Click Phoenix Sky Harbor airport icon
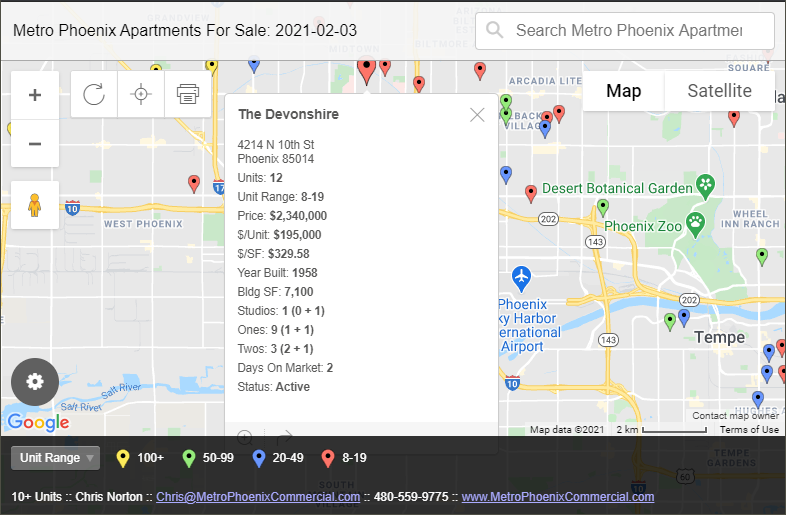The width and height of the screenshot is (786, 515). click(x=521, y=279)
